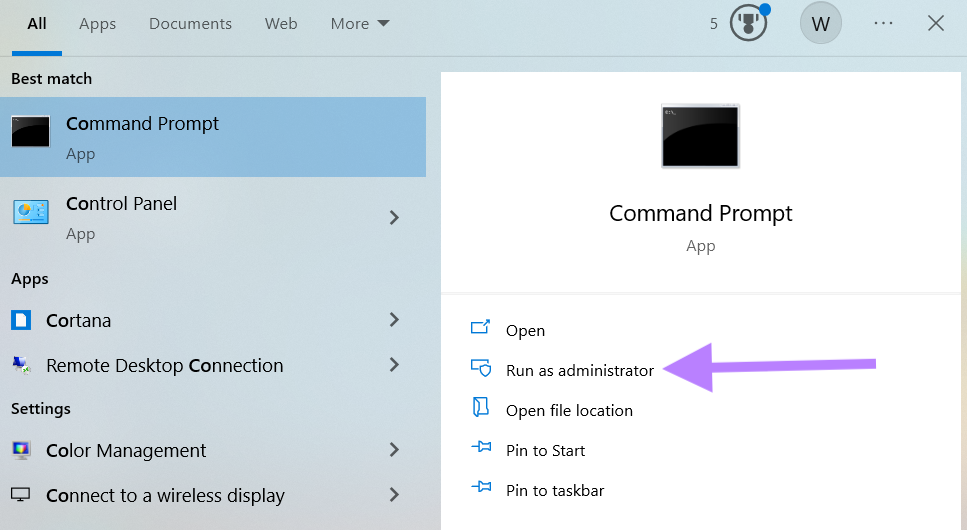Select the wireless display monitor icon

coord(20,495)
